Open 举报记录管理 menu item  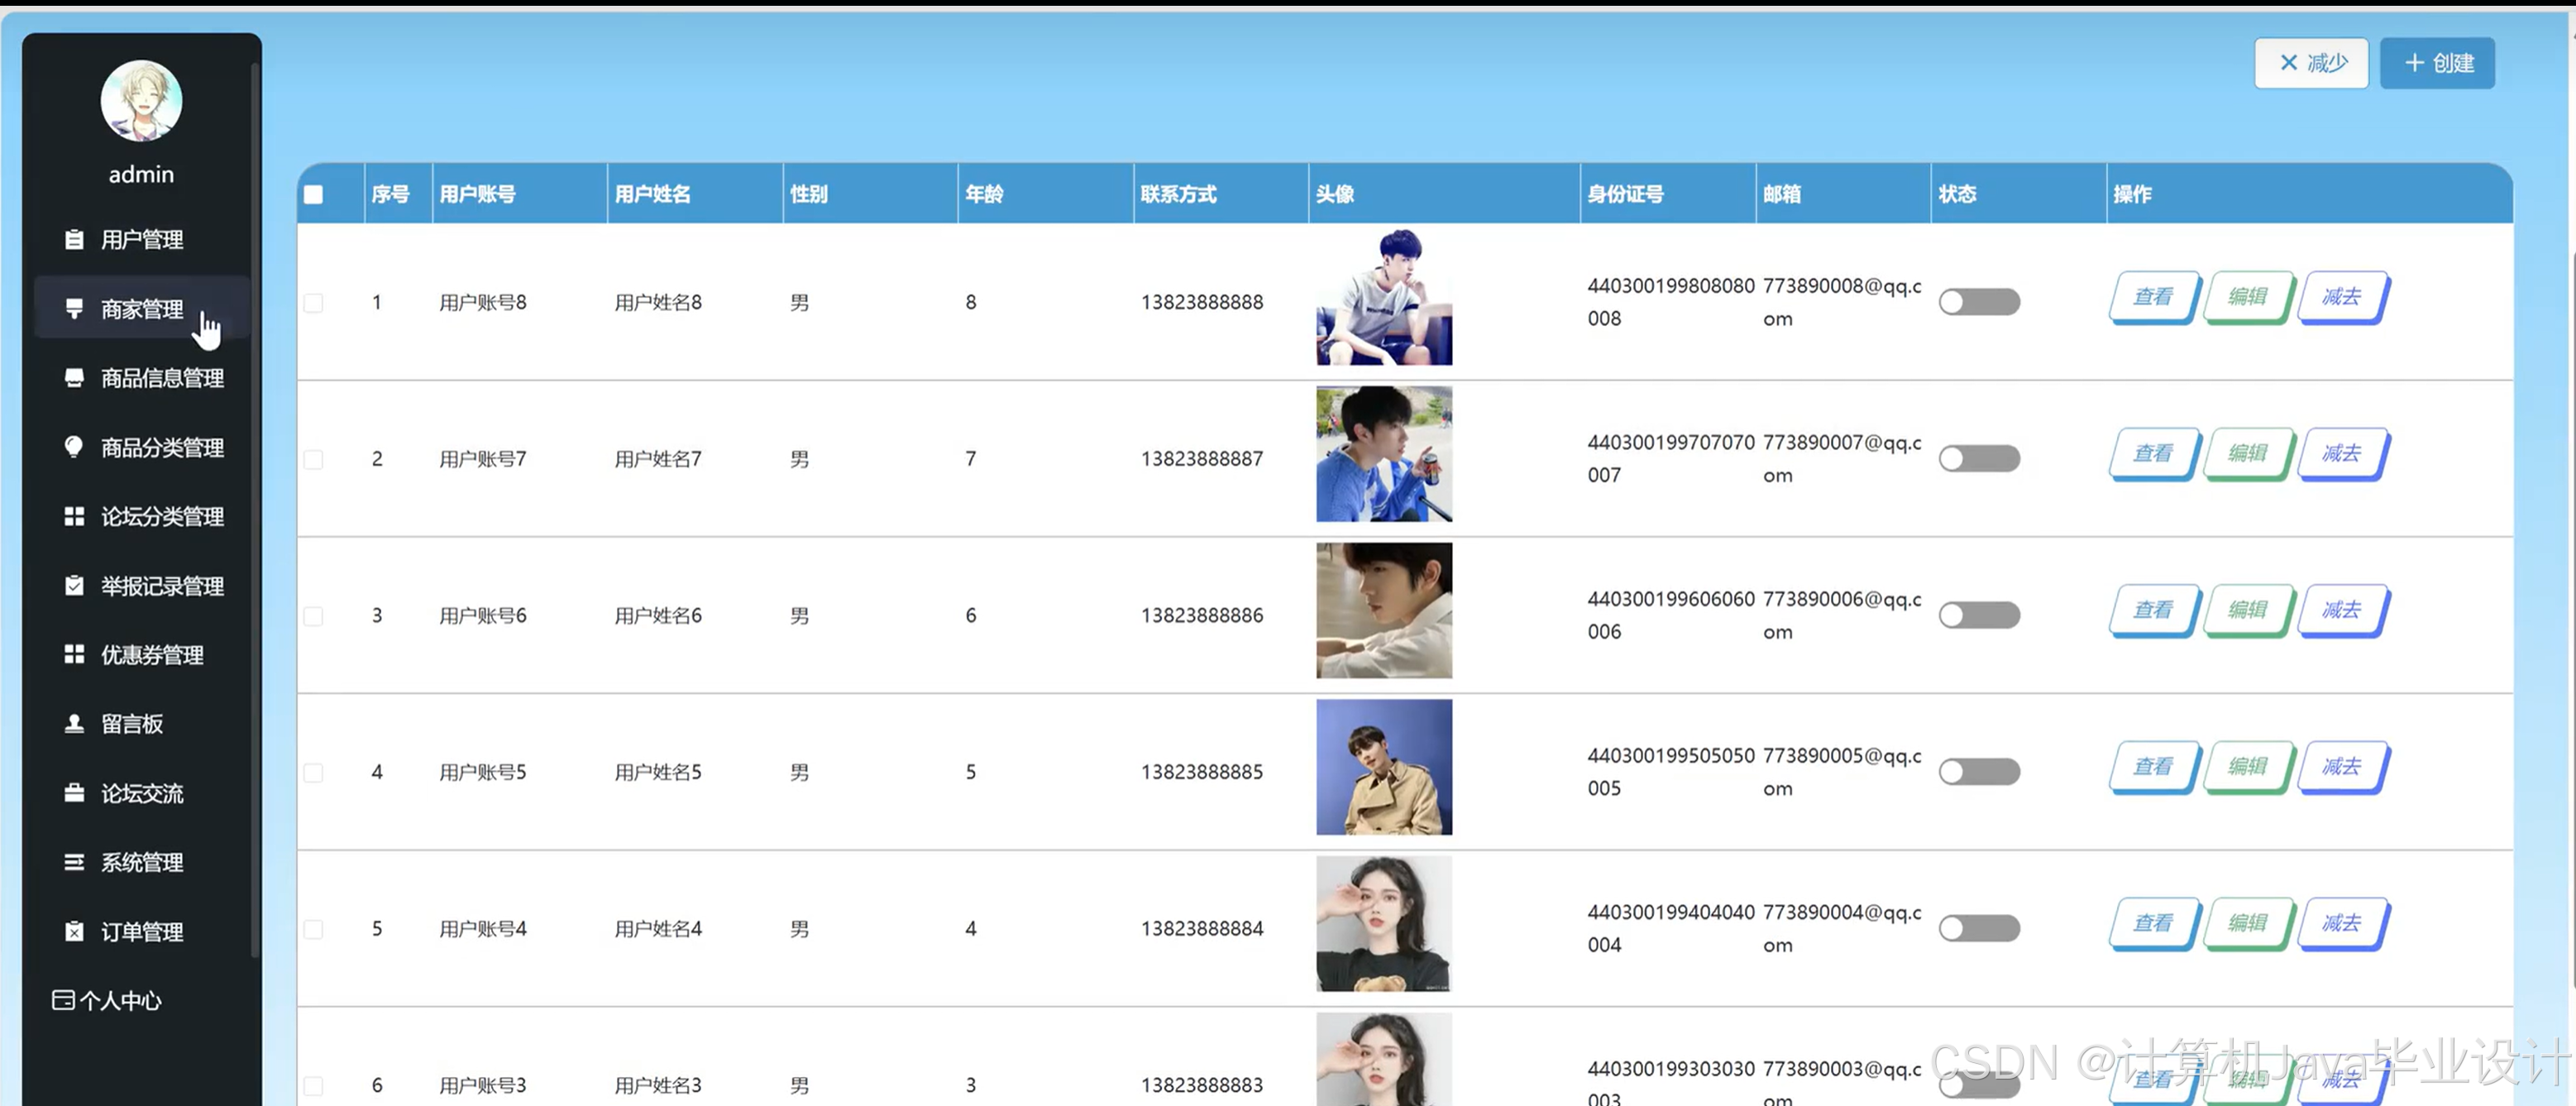click(x=141, y=586)
